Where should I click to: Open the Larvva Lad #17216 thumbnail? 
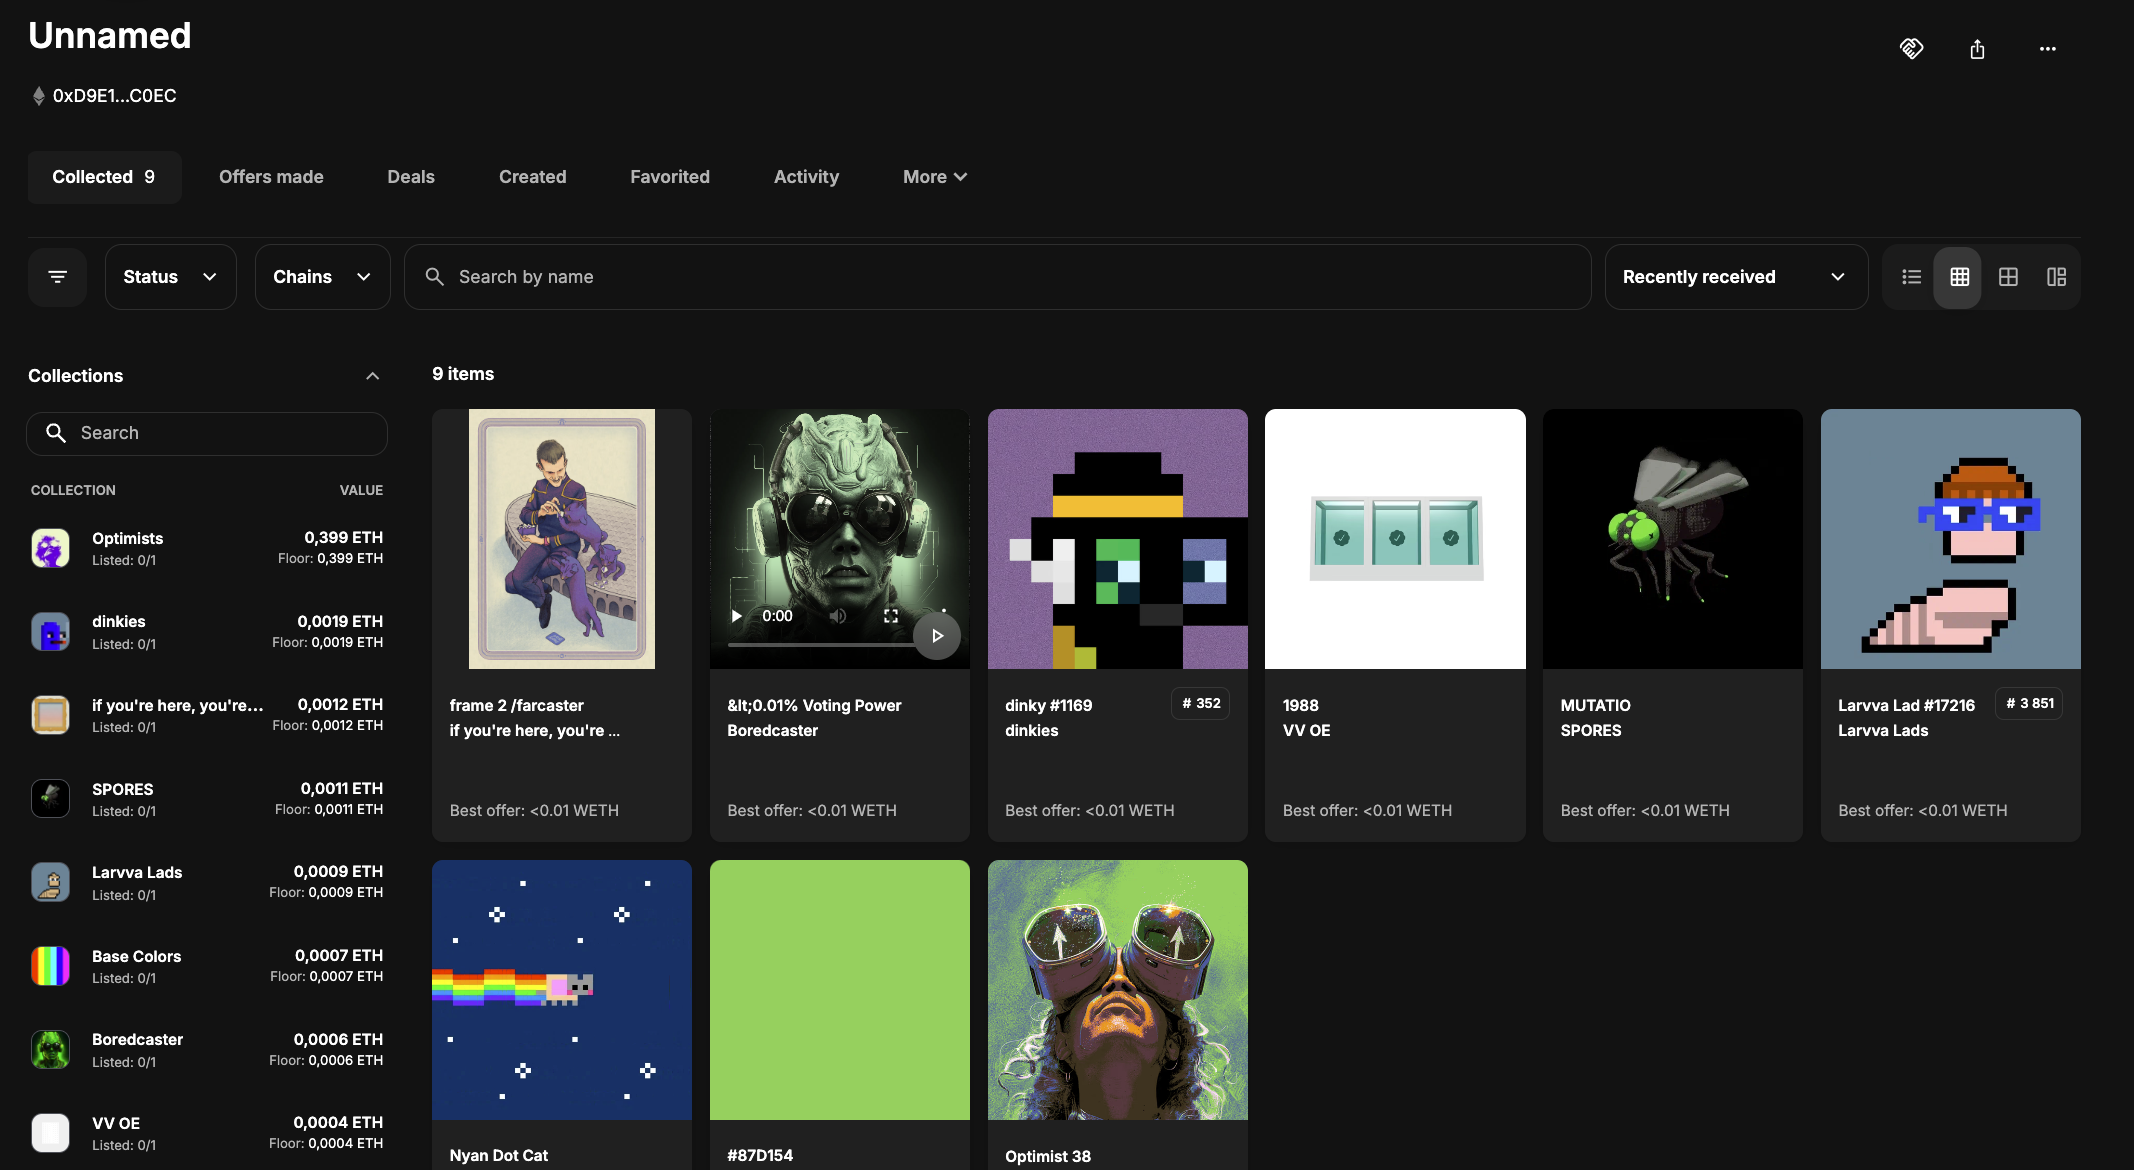[x=1951, y=539]
